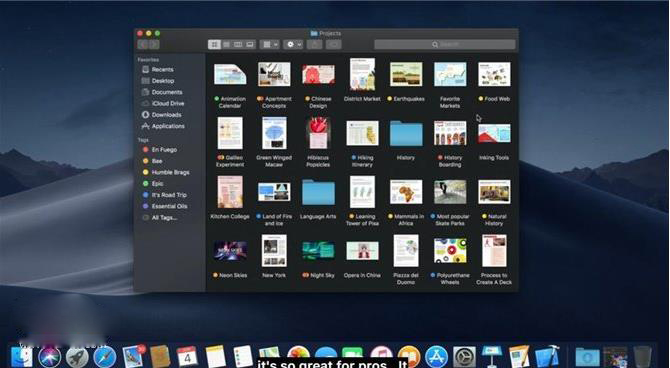Open Launchpad rocket icon in Dock
Screen dimensions: 670x368
pos(77,357)
